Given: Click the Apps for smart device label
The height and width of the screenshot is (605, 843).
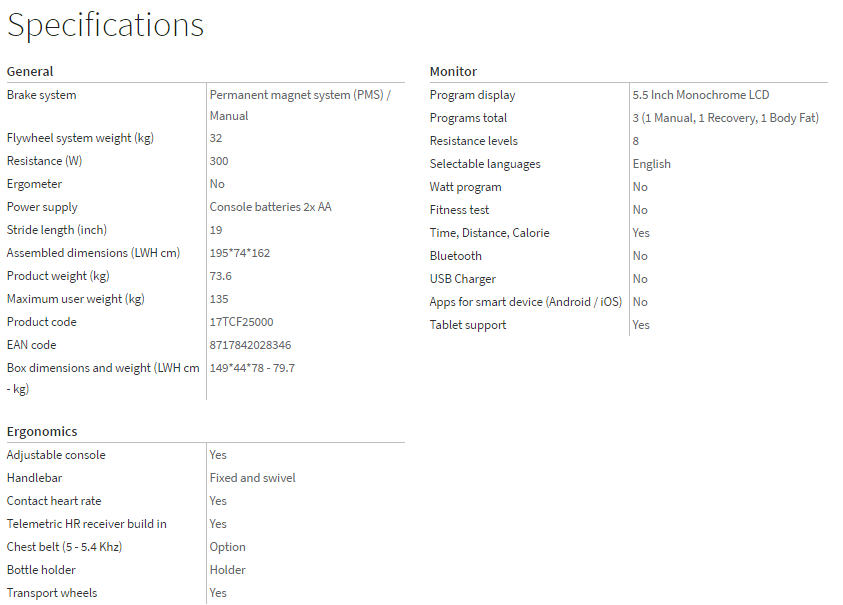Looking at the screenshot, I should (x=525, y=302).
